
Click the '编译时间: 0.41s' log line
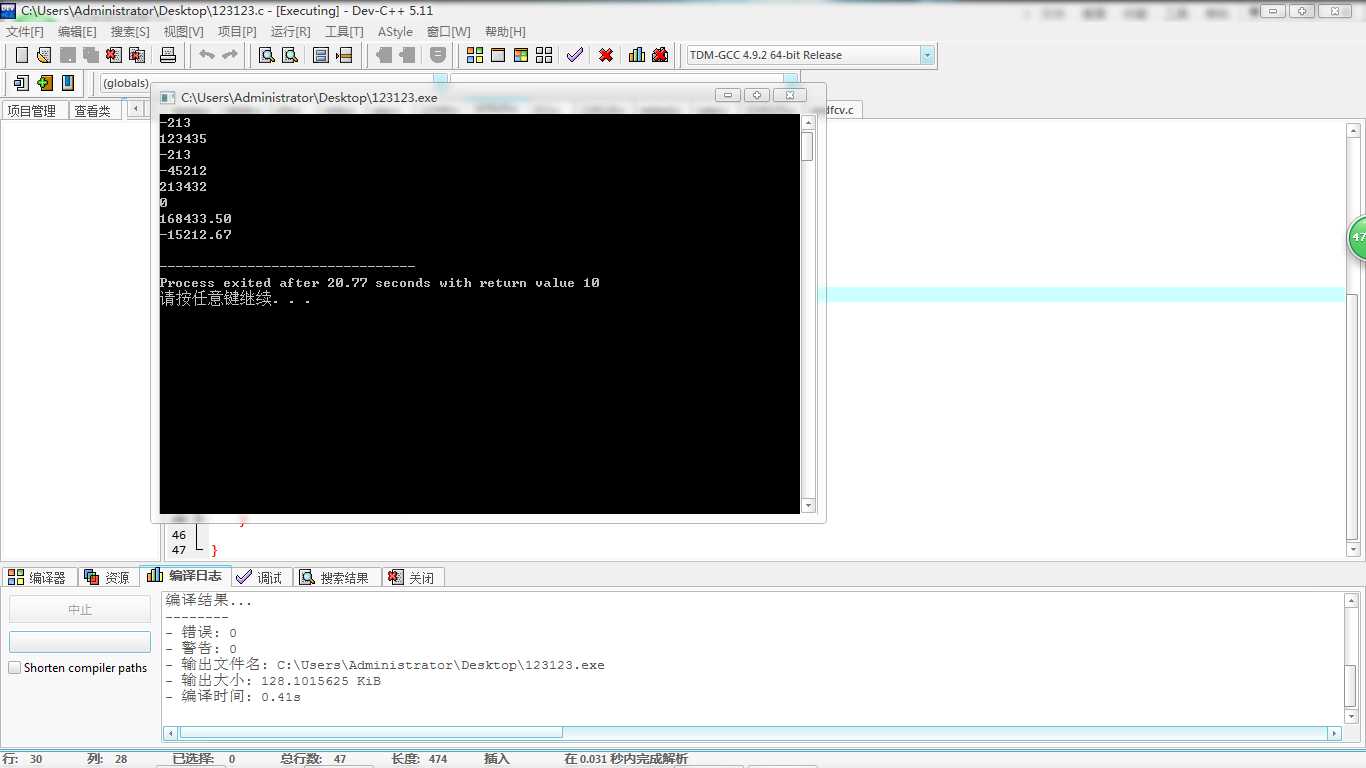pyautogui.click(x=233, y=697)
